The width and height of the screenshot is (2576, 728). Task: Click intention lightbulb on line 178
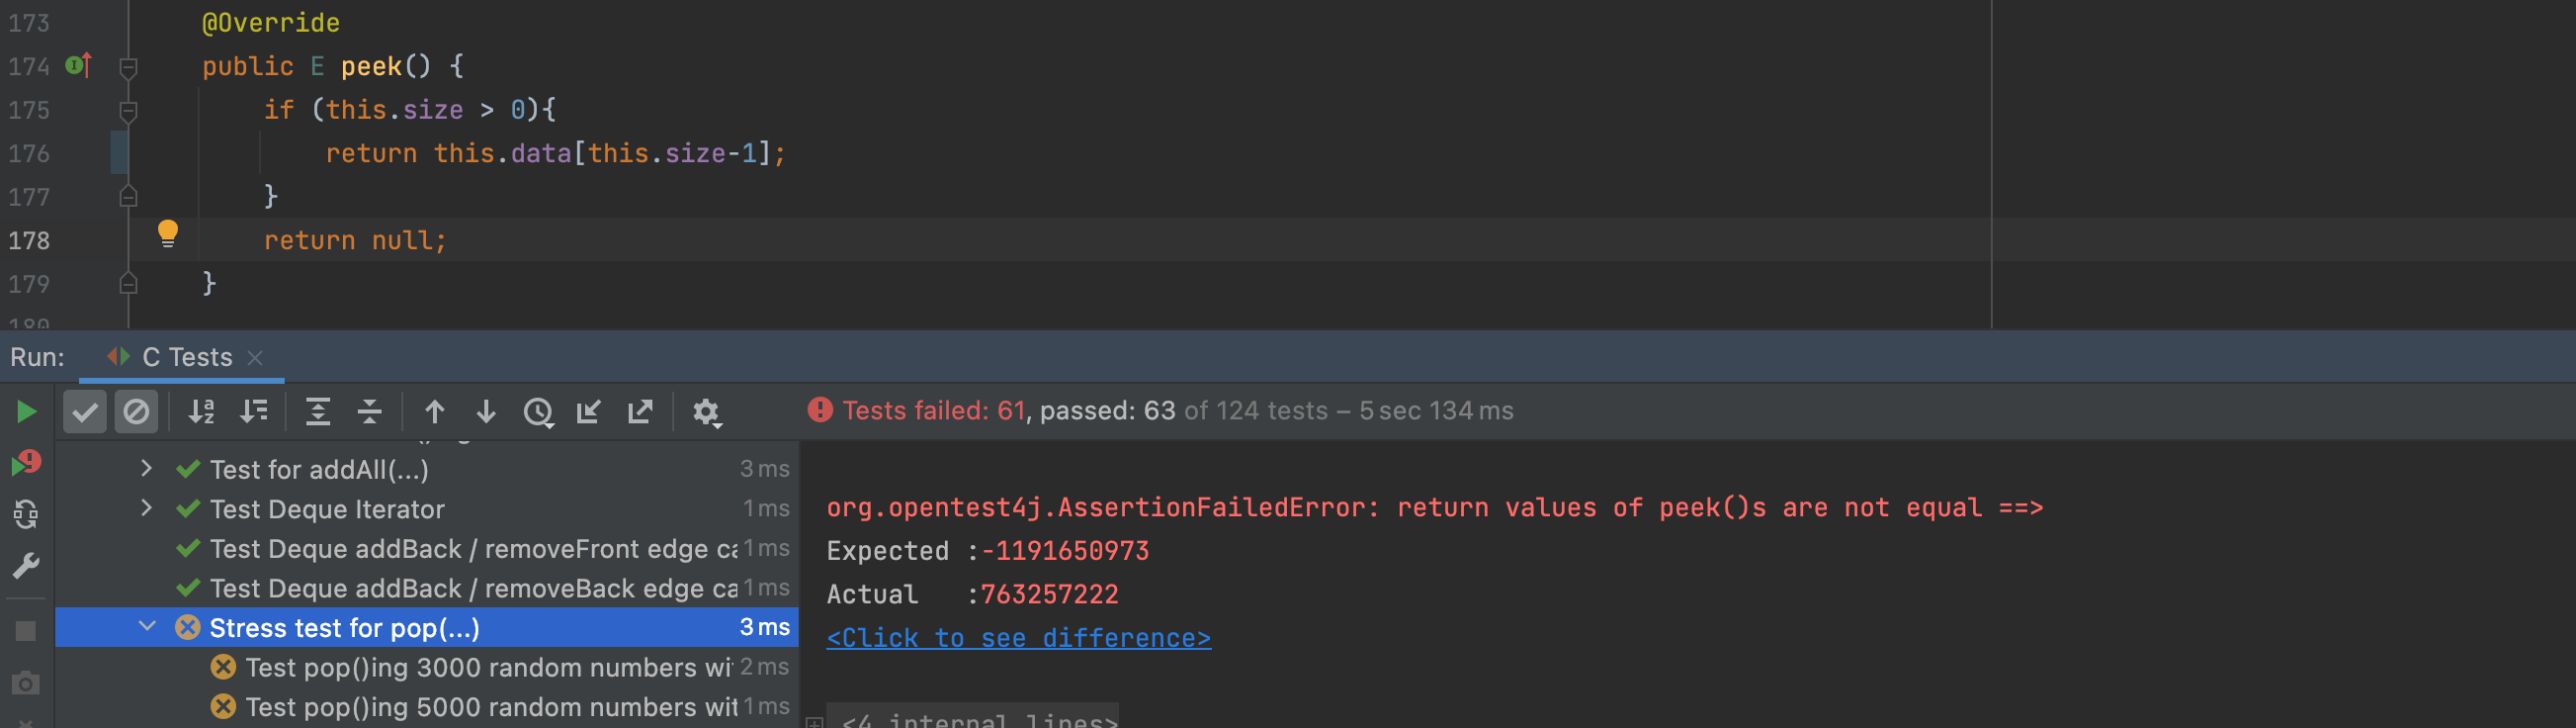tap(168, 234)
